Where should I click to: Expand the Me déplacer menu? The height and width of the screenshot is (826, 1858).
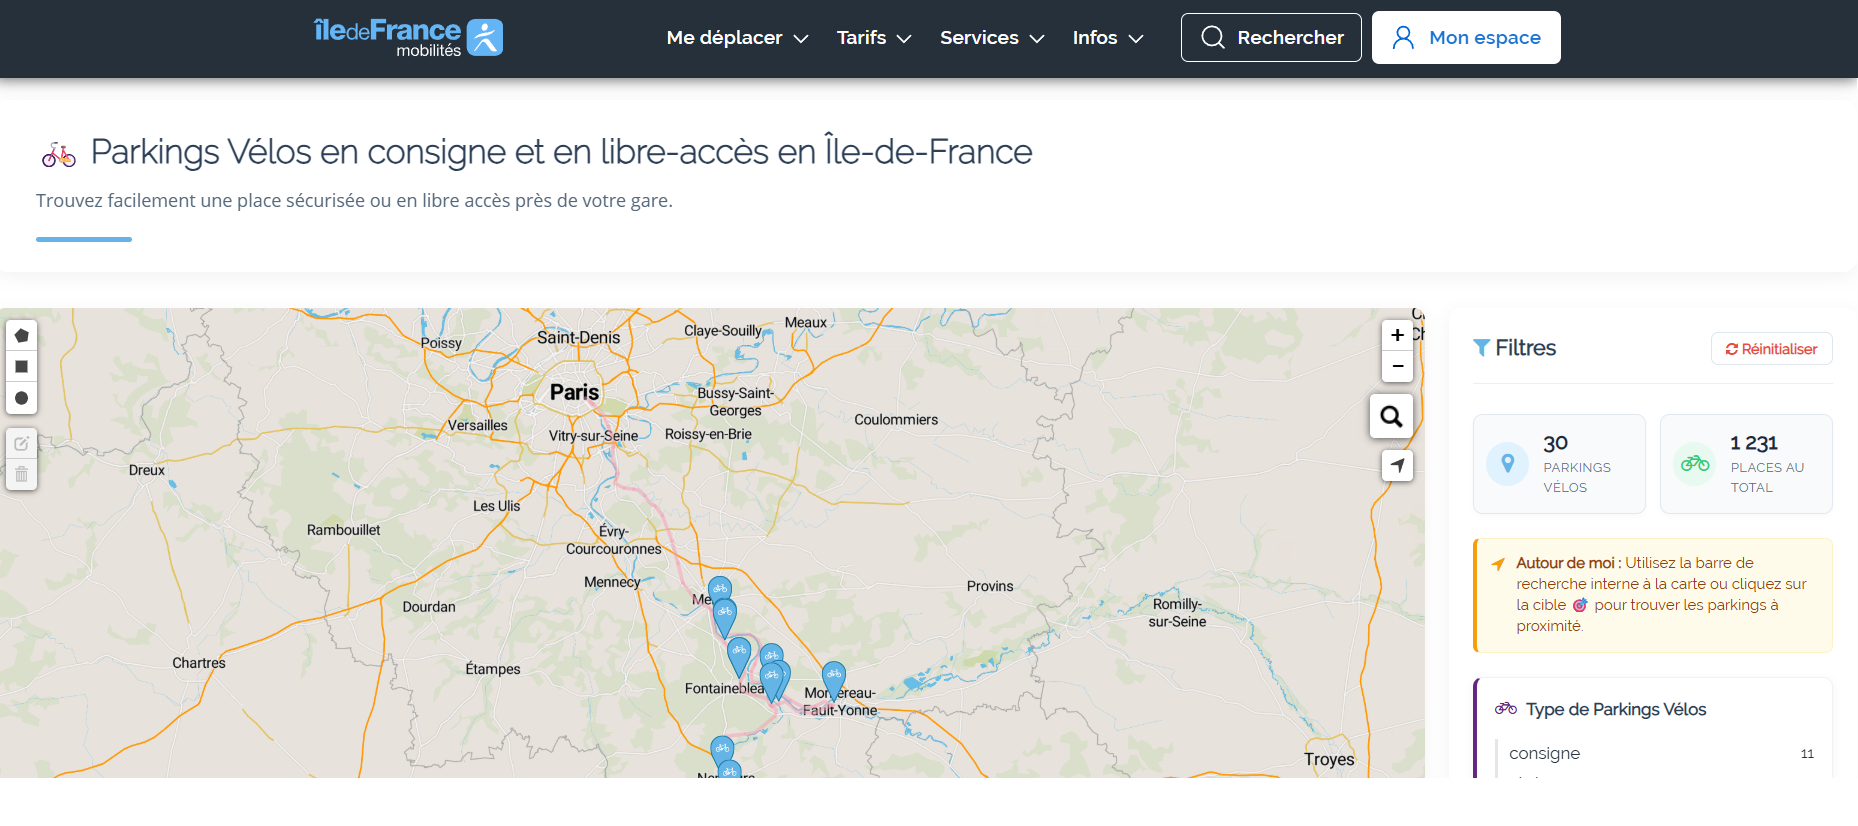pyautogui.click(x=737, y=38)
